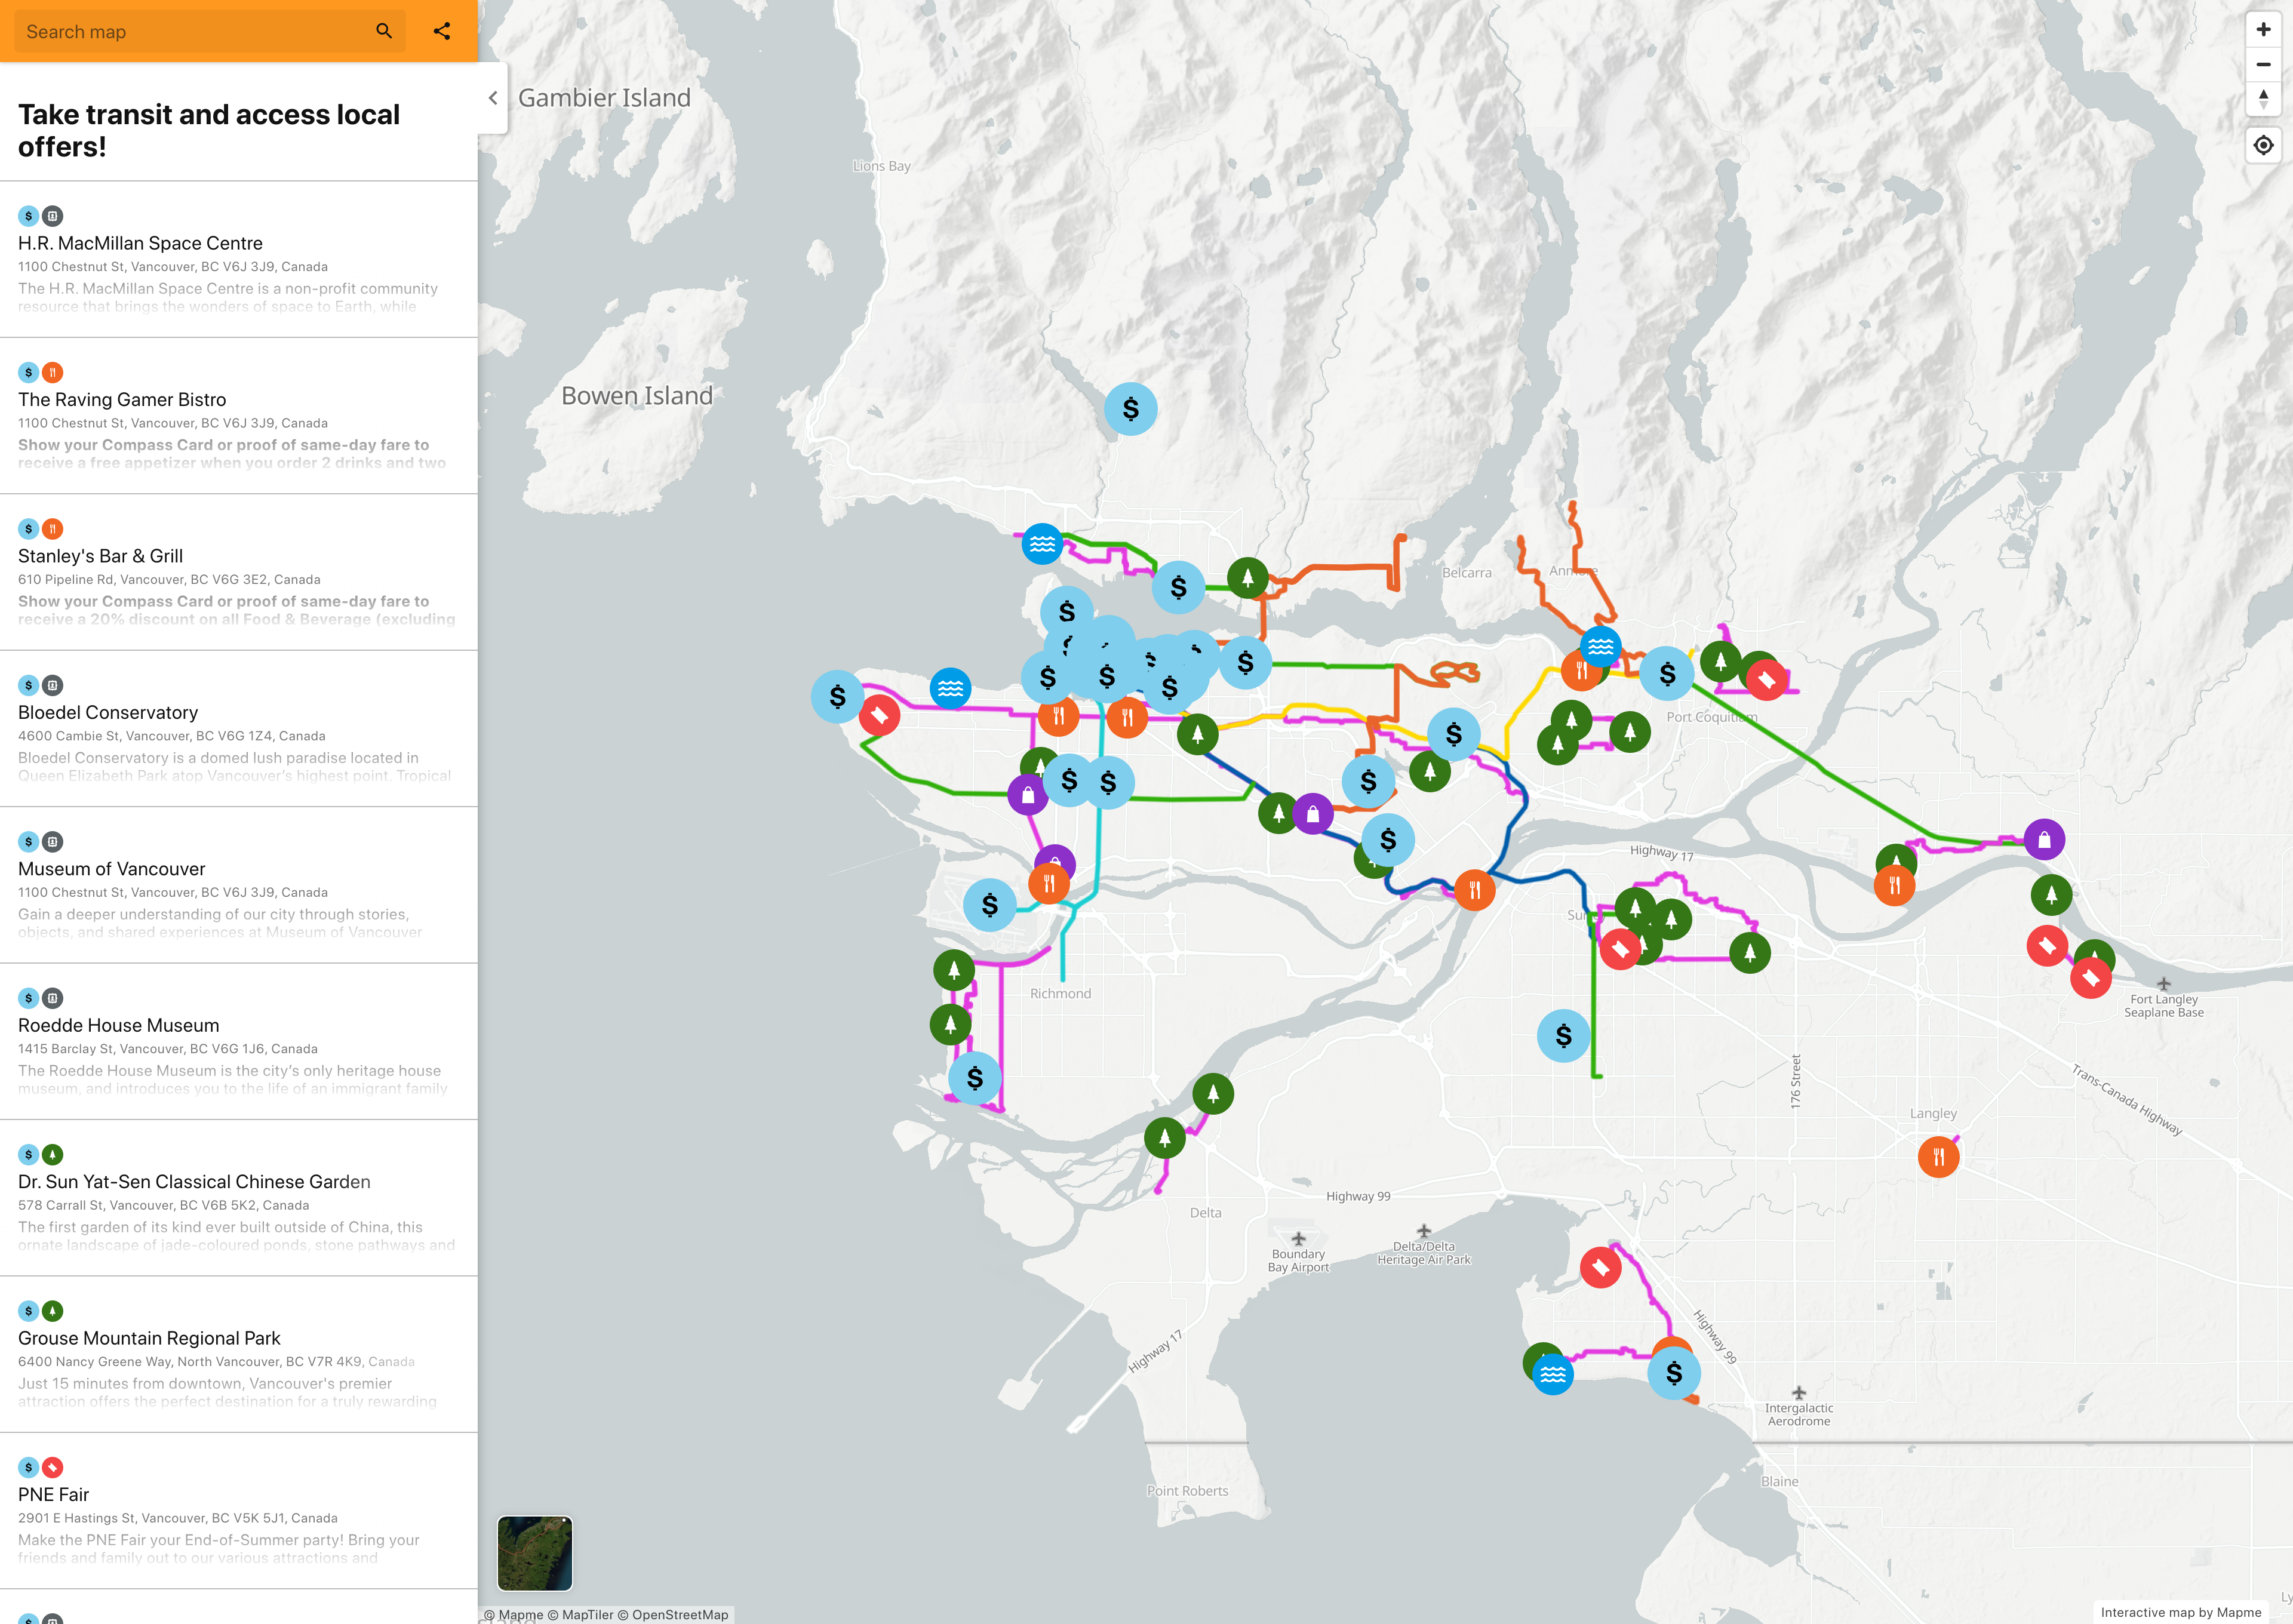This screenshot has height=1624, width=2293.
Task: Zoom in on the map
Action: click(x=2263, y=30)
